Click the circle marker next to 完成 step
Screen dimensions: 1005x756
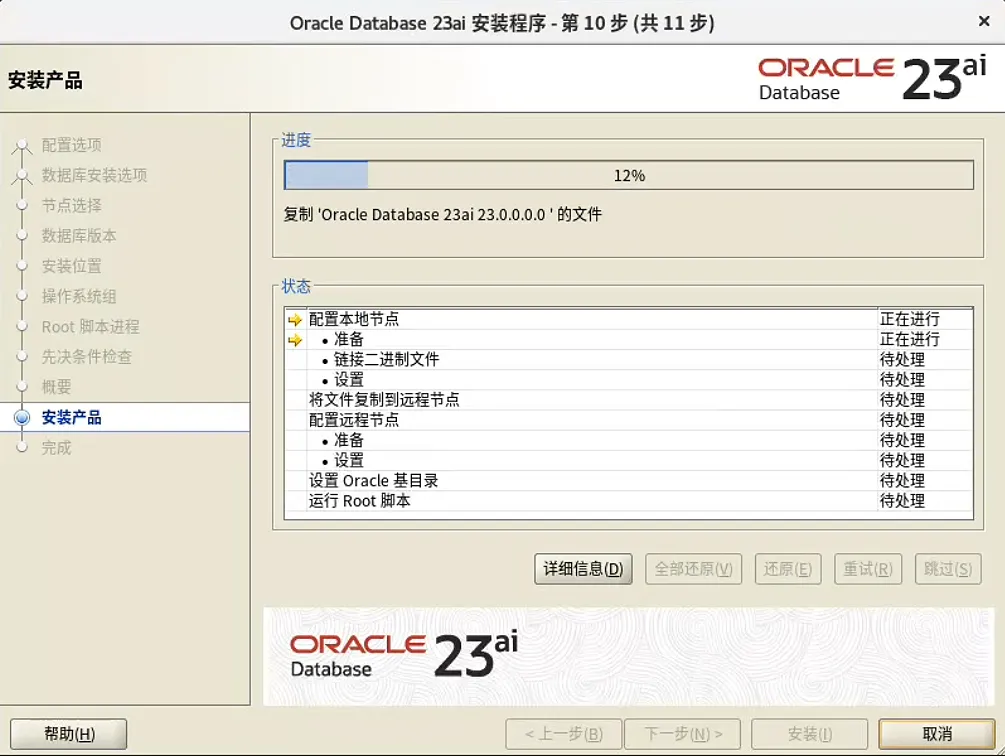(20, 447)
